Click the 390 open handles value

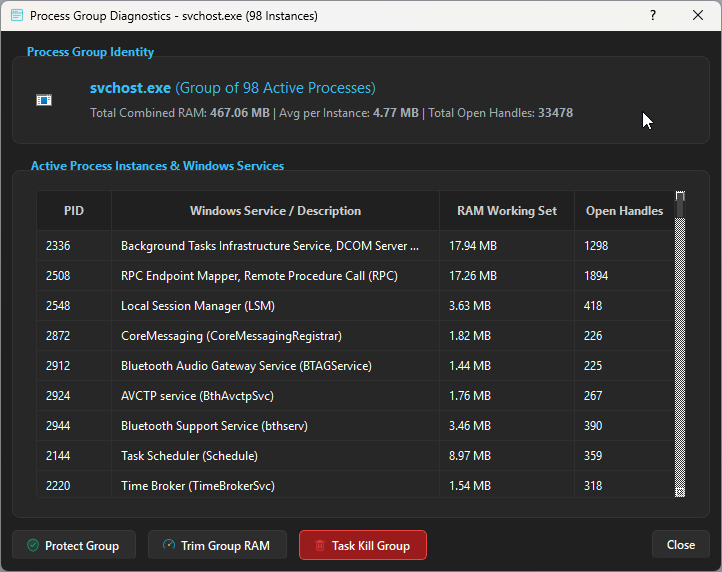point(593,425)
